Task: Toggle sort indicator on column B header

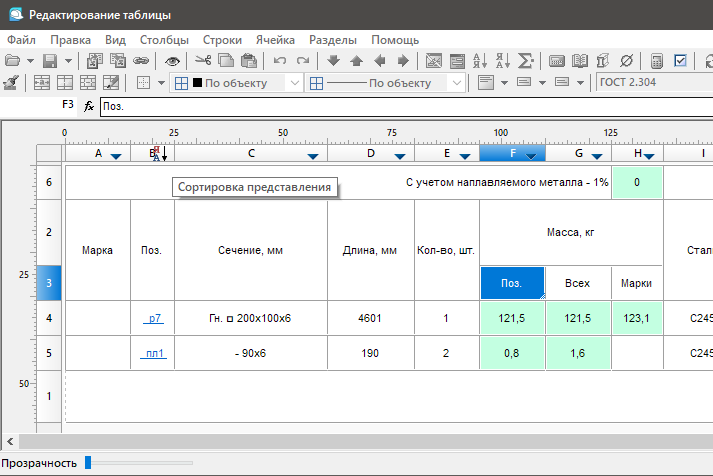Action: [x=159, y=153]
